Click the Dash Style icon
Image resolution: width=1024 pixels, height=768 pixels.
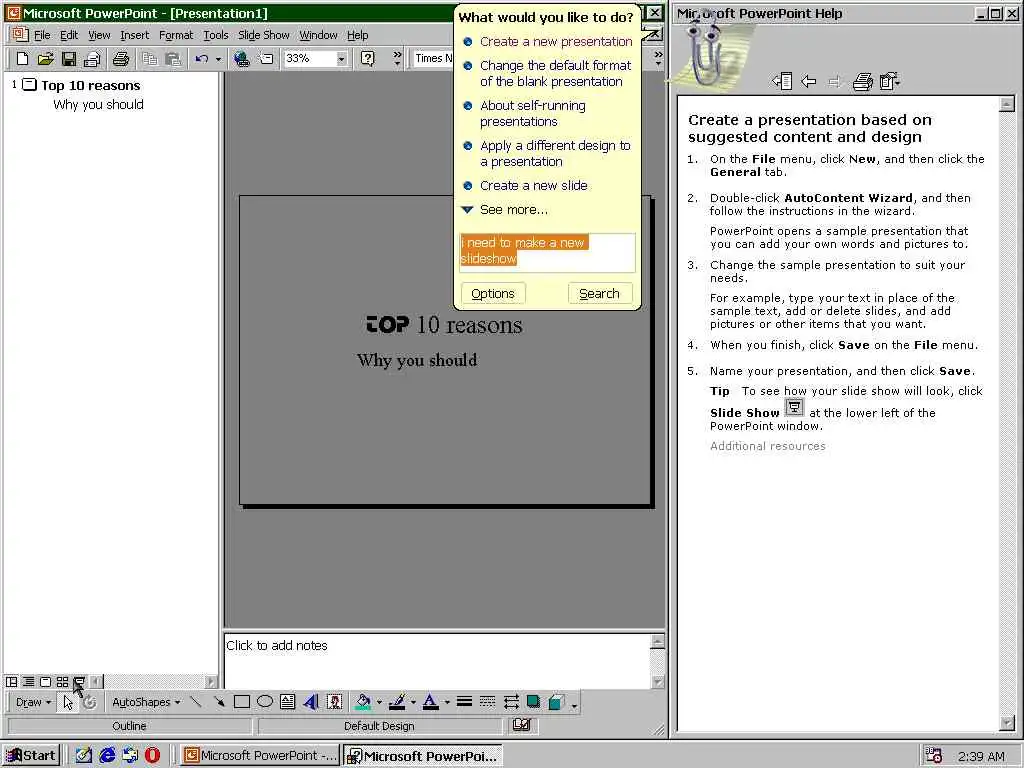pos(487,702)
